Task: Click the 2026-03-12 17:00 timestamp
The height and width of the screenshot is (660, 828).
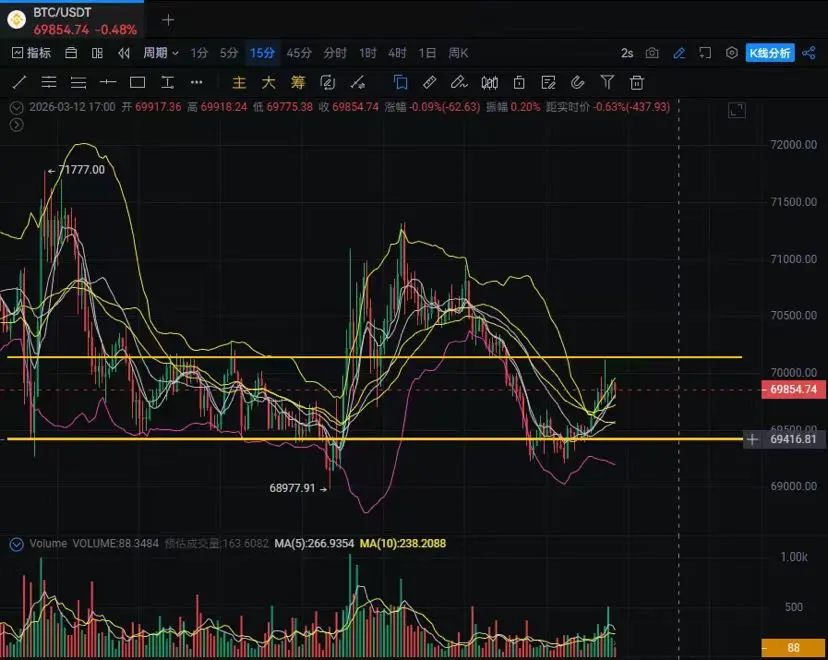Action: [x=72, y=107]
